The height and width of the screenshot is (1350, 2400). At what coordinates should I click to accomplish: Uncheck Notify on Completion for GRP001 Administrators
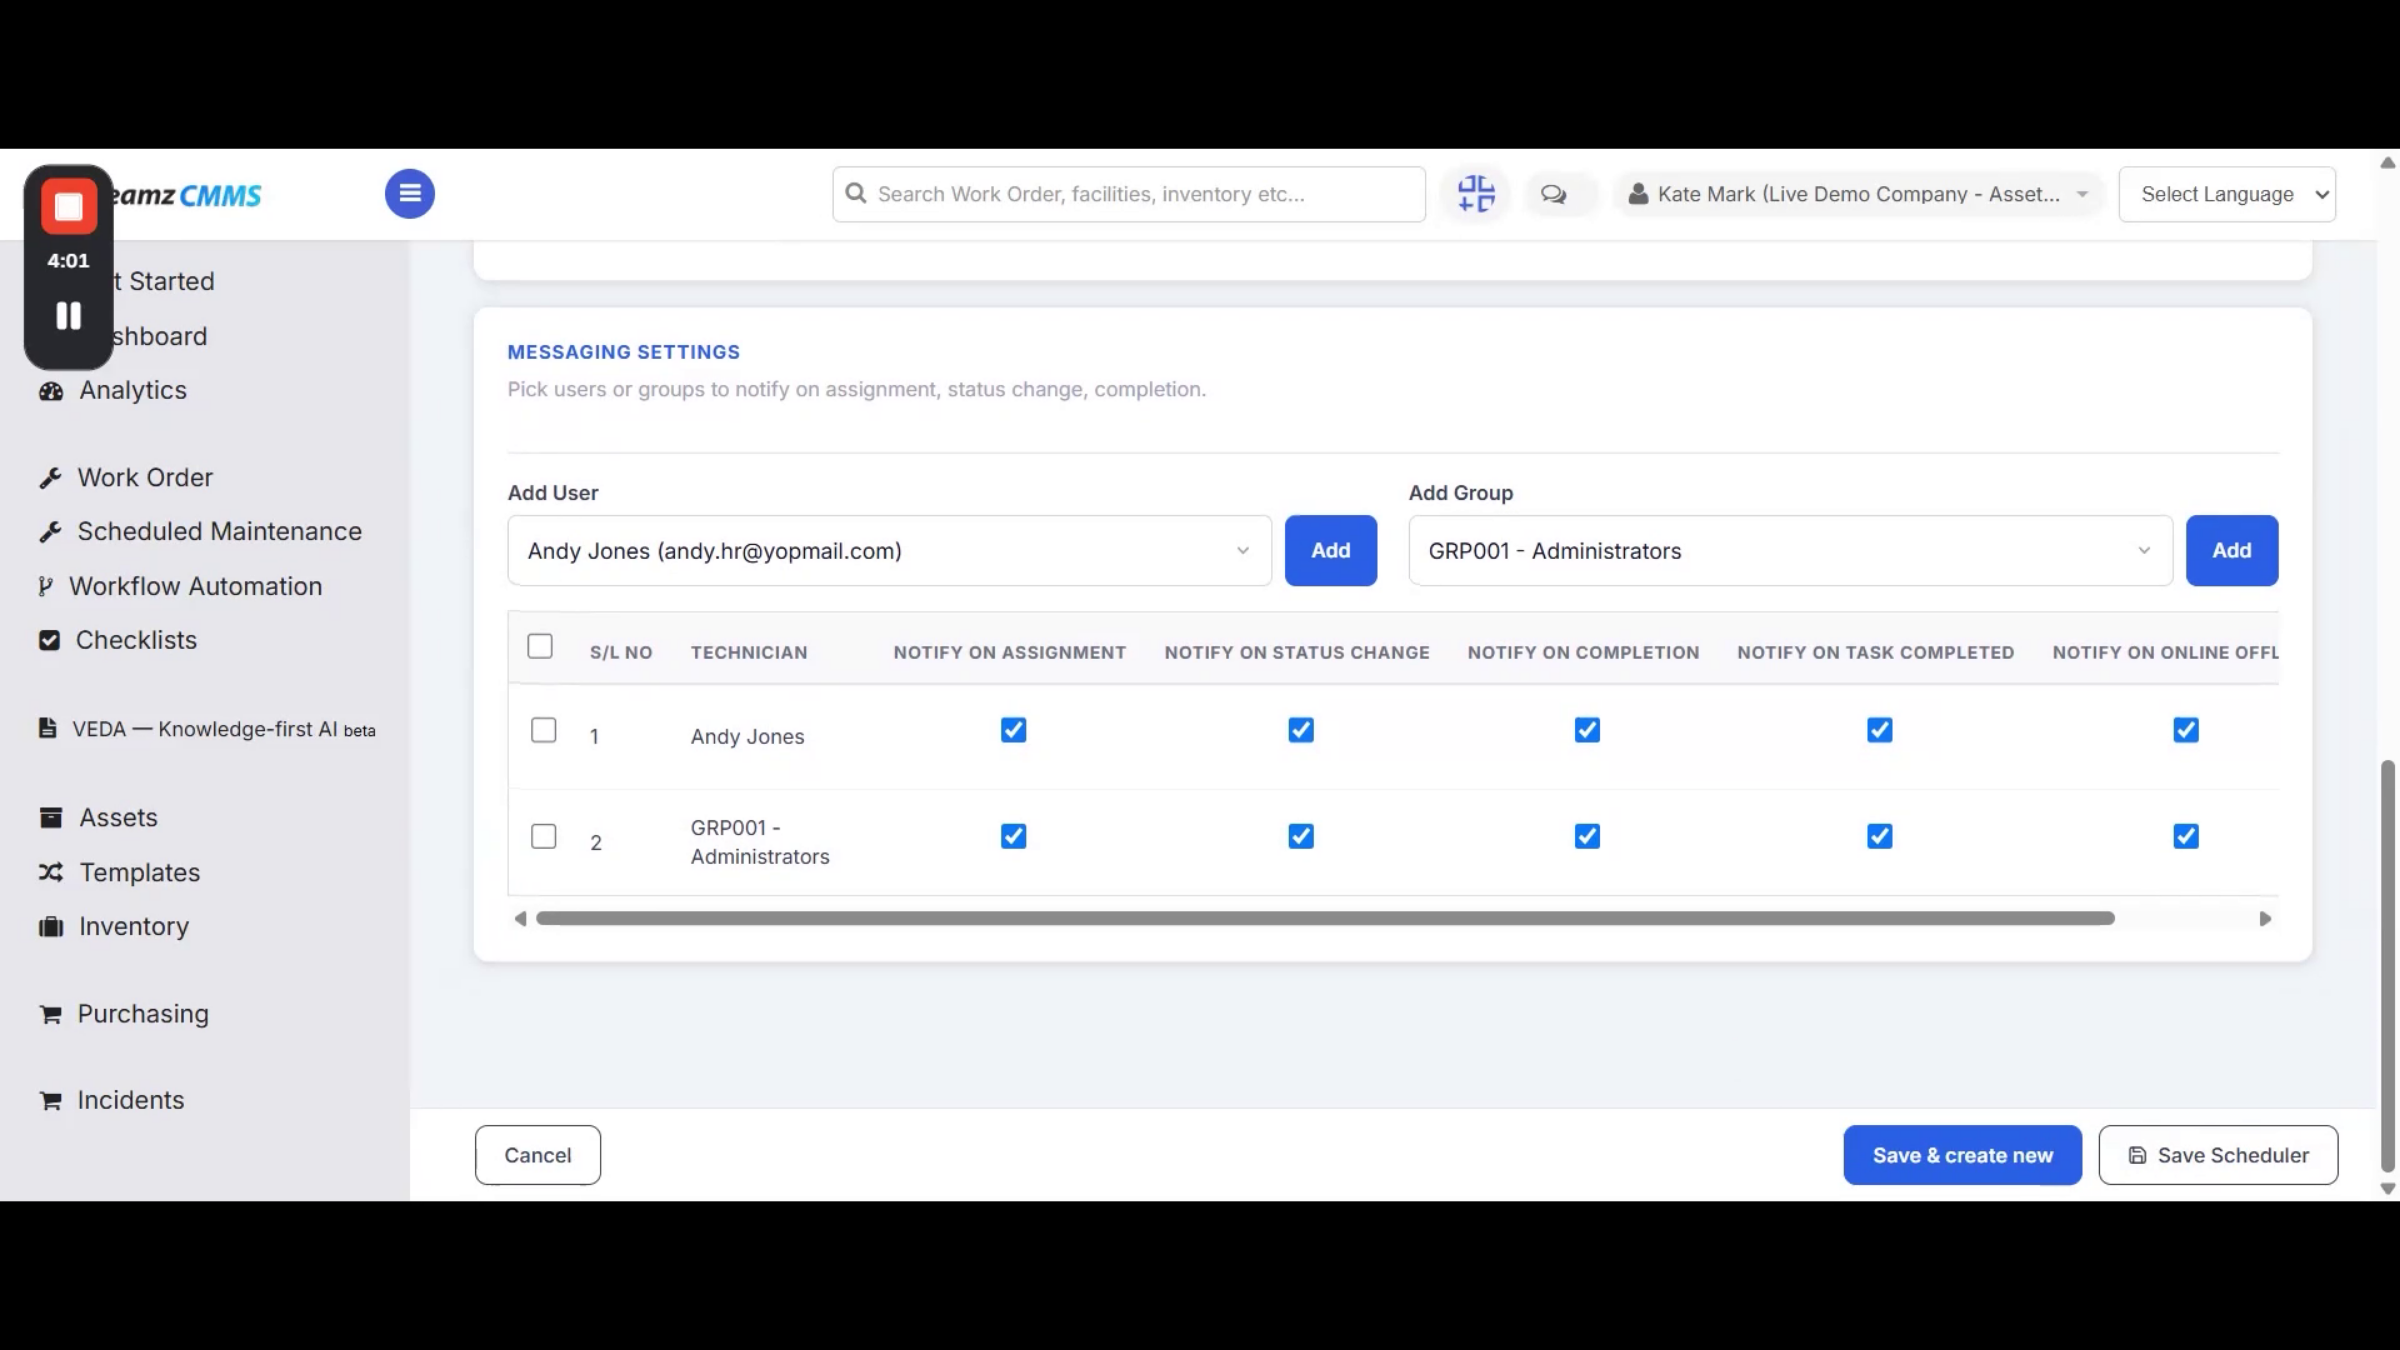pyautogui.click(x=1587, y=836)
